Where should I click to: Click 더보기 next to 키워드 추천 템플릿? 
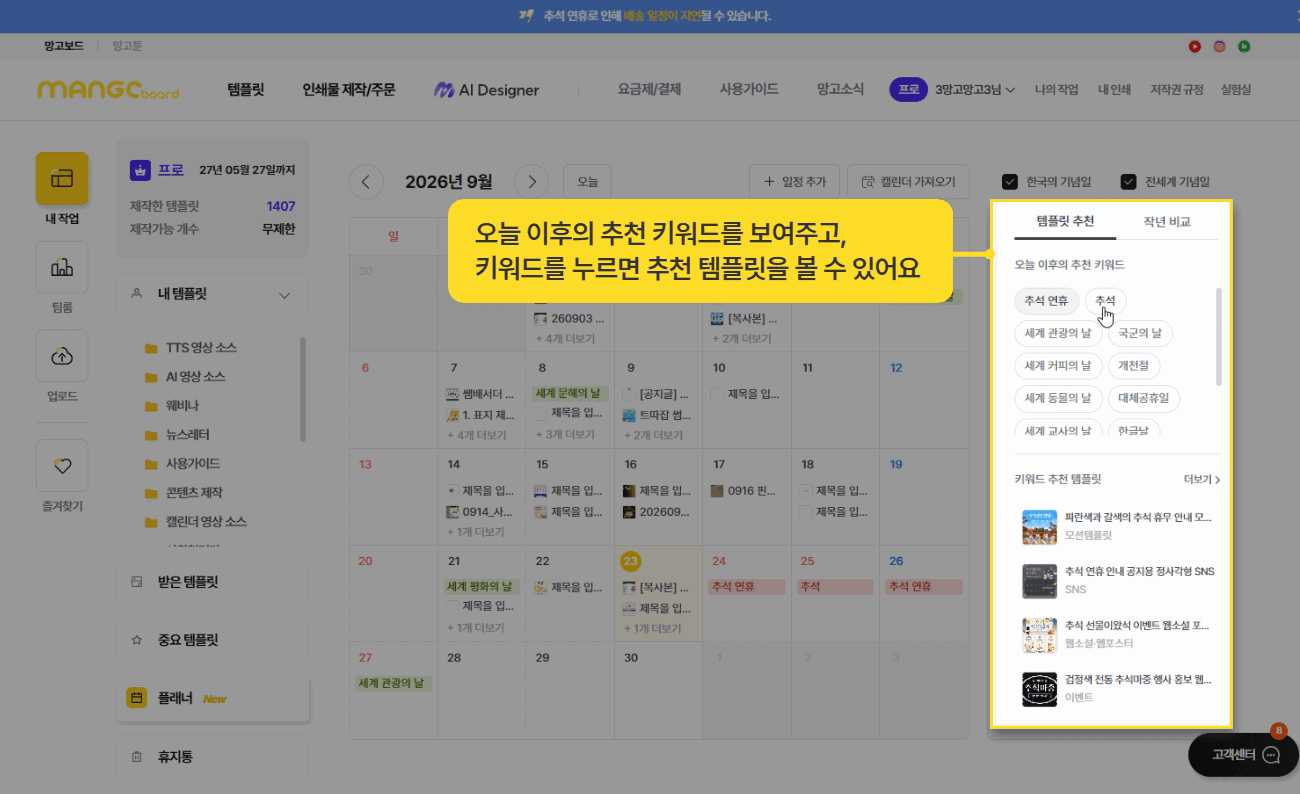[x=1201, y=480]
